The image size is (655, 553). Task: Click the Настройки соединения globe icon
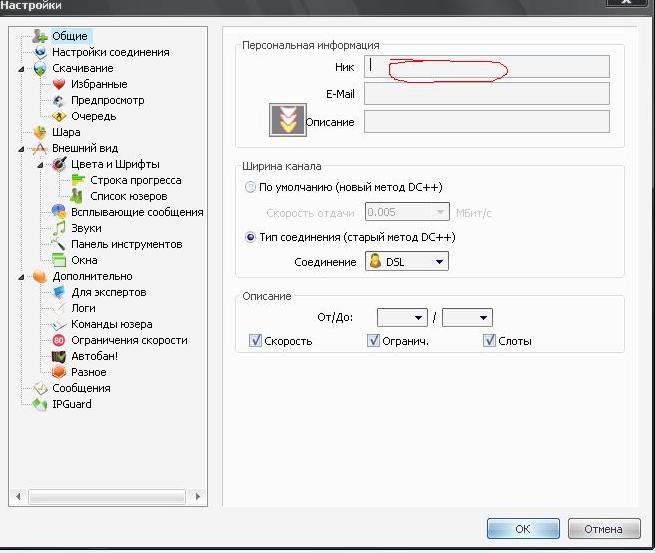pos(40,52)
